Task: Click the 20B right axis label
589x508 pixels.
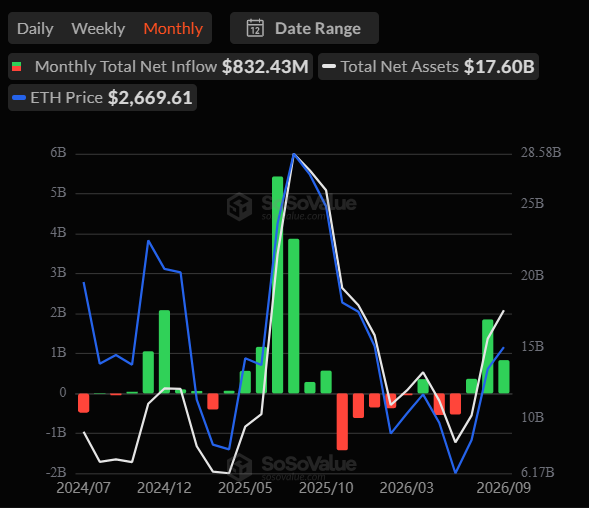Action: 532,275
